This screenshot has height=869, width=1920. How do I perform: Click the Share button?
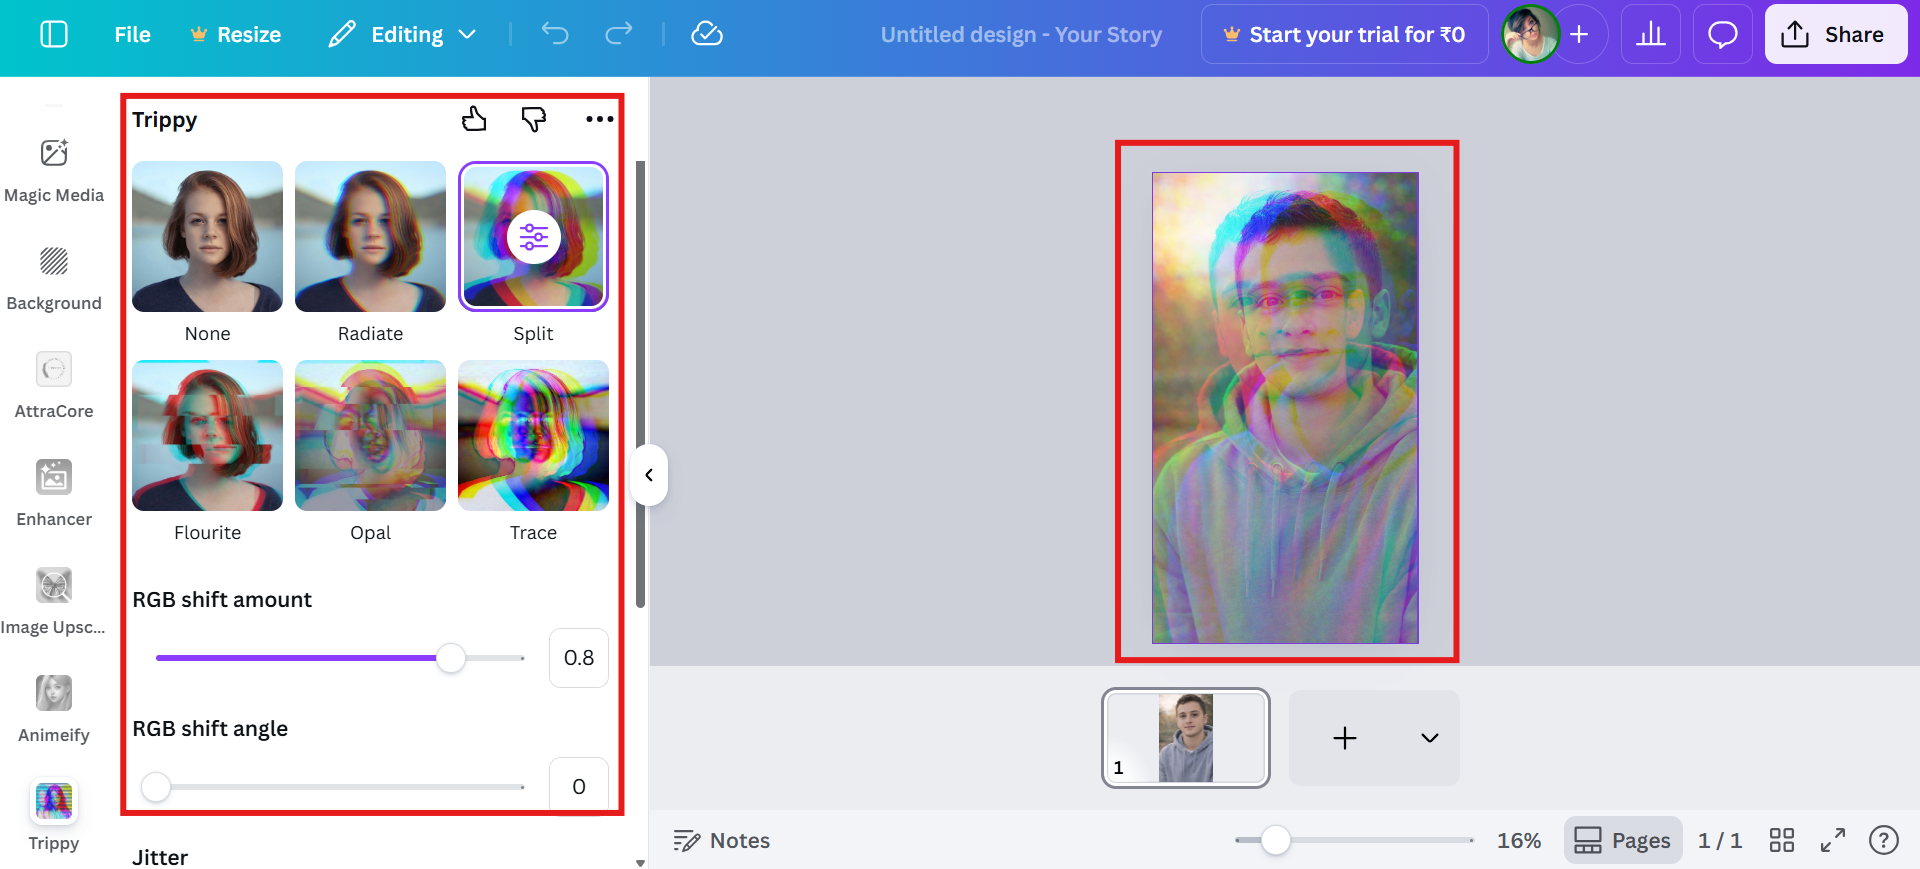pyautogui.click(x=1835, y=35)
